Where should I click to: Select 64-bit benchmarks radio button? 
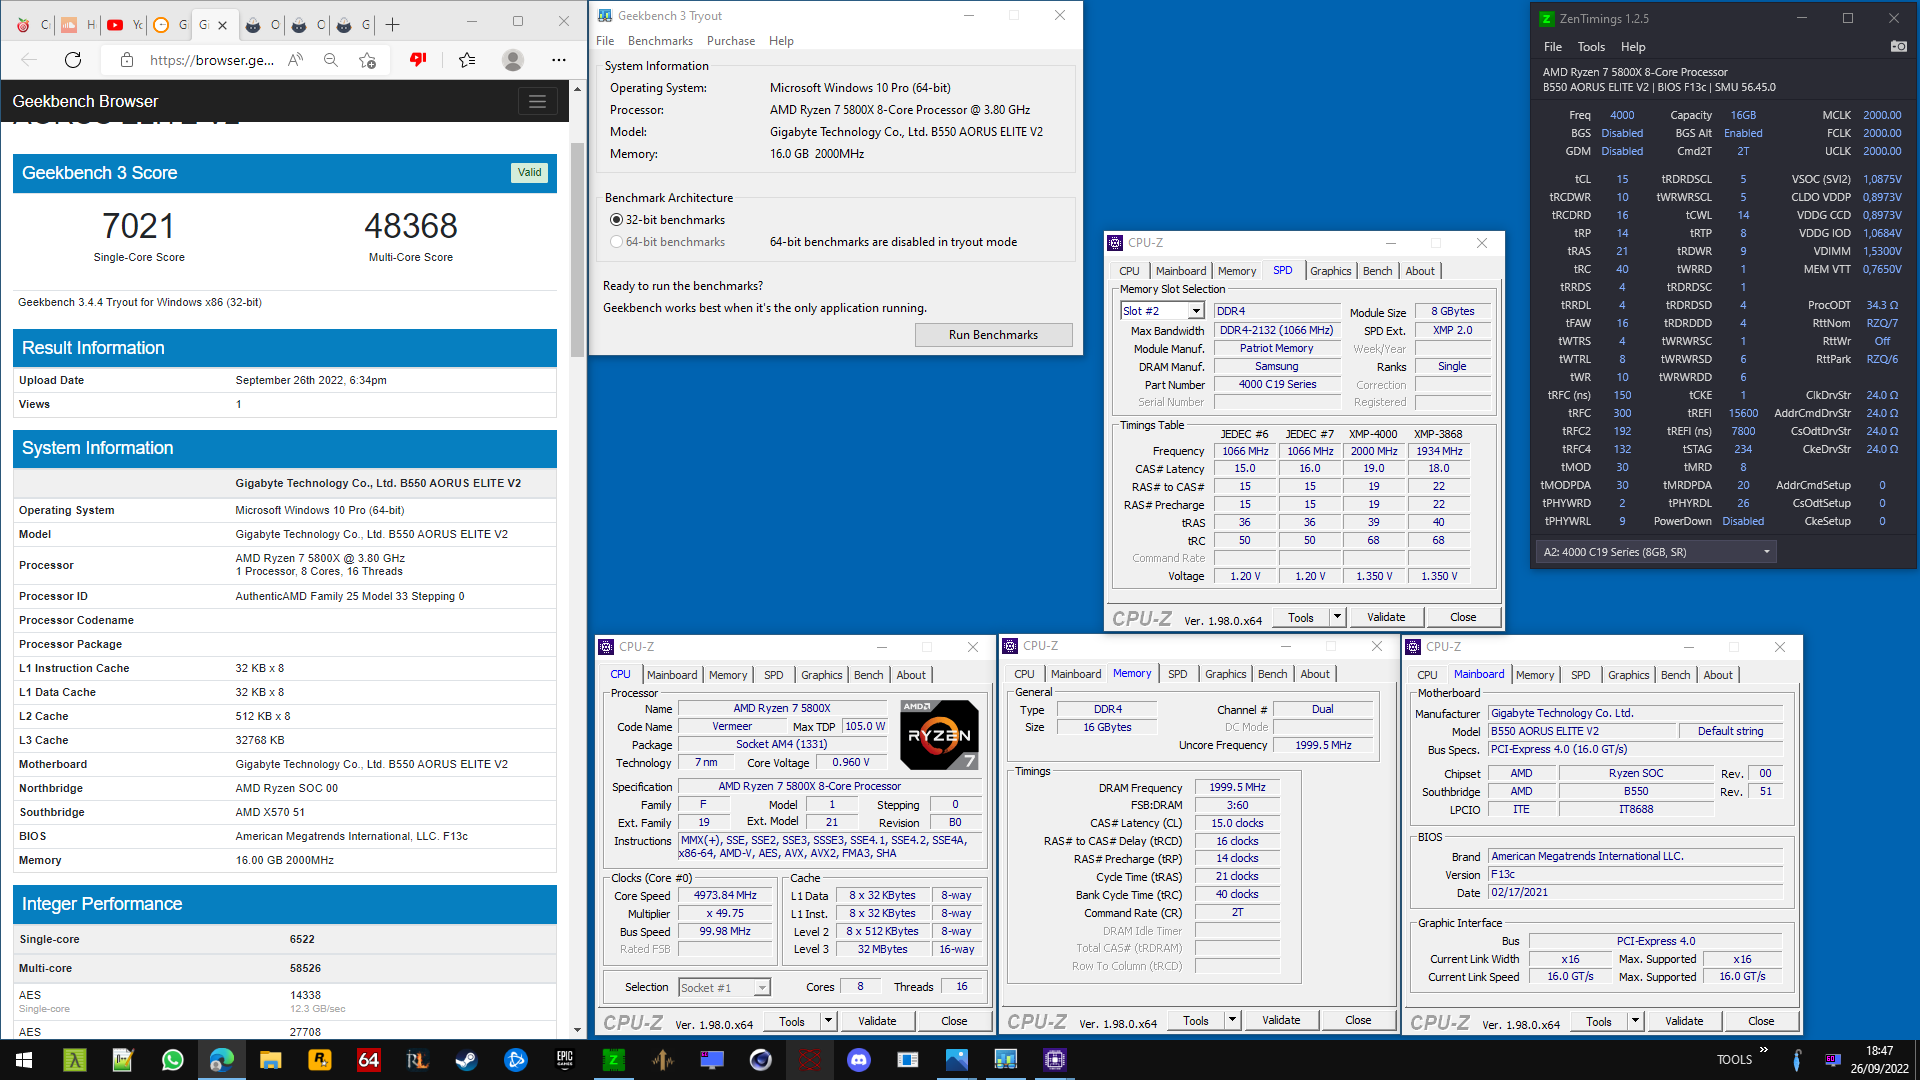click(x=616, y=242)
